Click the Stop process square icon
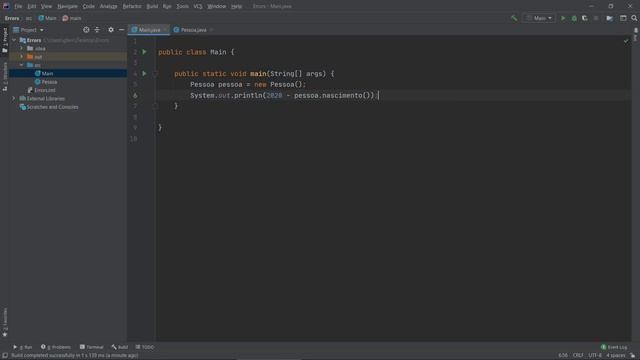The image size is (640, 360). [596, 18]
